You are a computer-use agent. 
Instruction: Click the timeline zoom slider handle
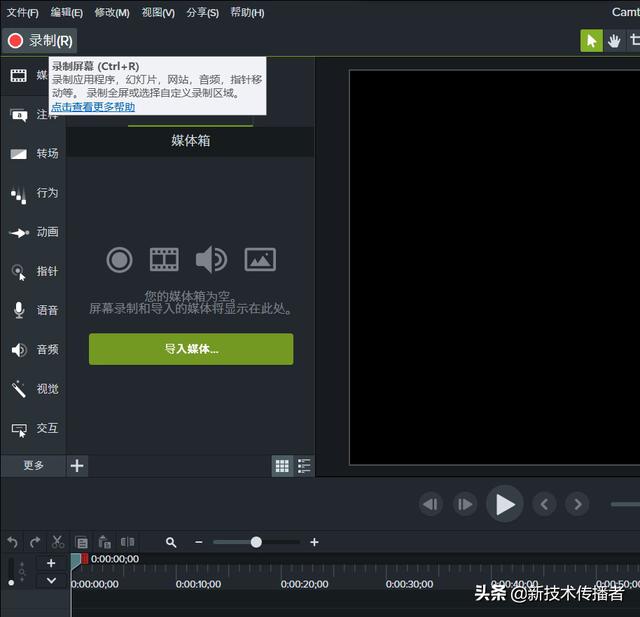(x=256, y=542)
